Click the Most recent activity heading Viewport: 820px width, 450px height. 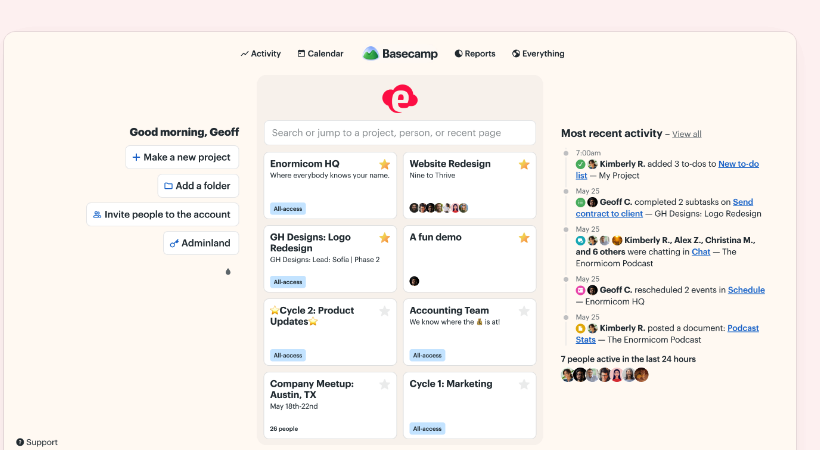tap(611, 133)
